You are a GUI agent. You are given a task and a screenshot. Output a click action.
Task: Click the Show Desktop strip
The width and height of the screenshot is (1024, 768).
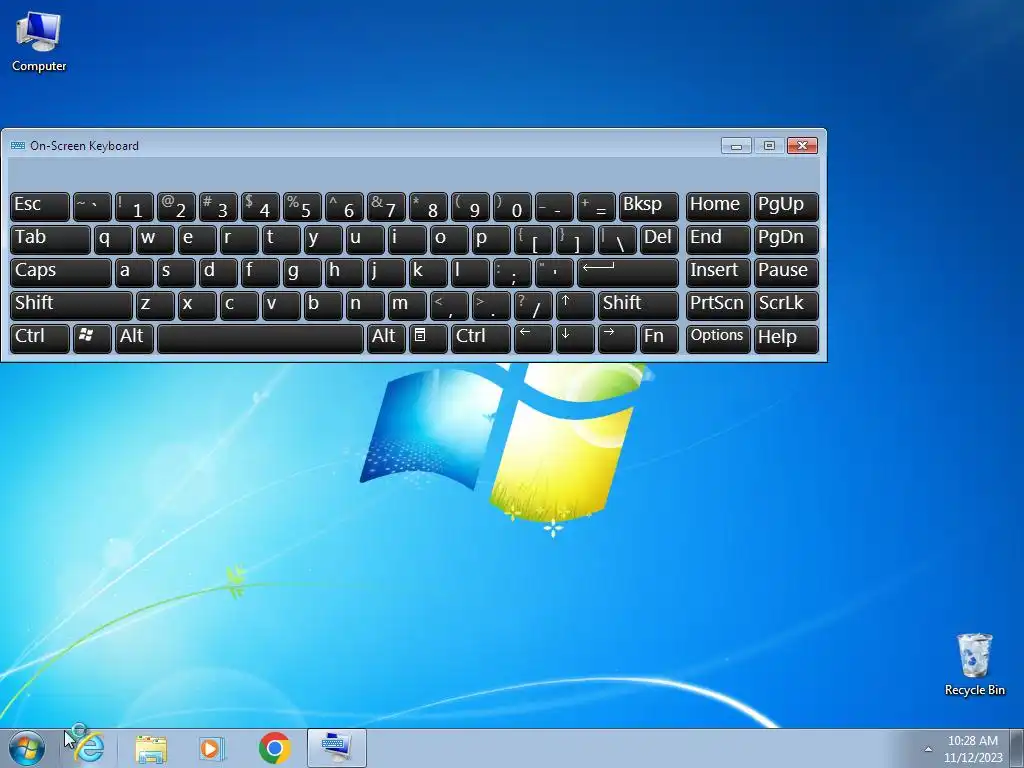pos(1017,749)
